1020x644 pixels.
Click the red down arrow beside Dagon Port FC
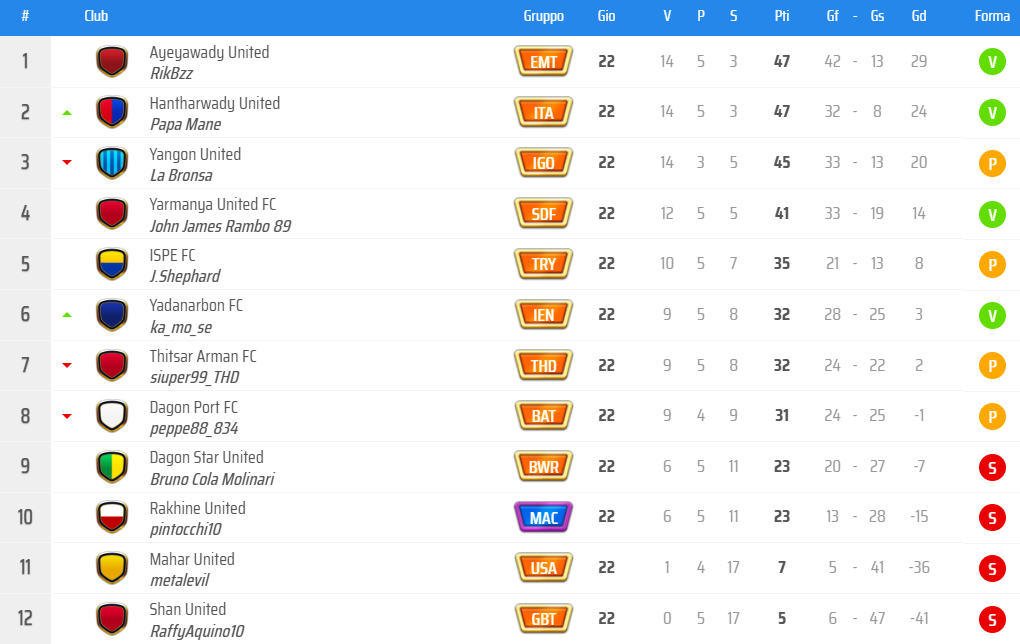pyautogui.click(x=67, y=416)
